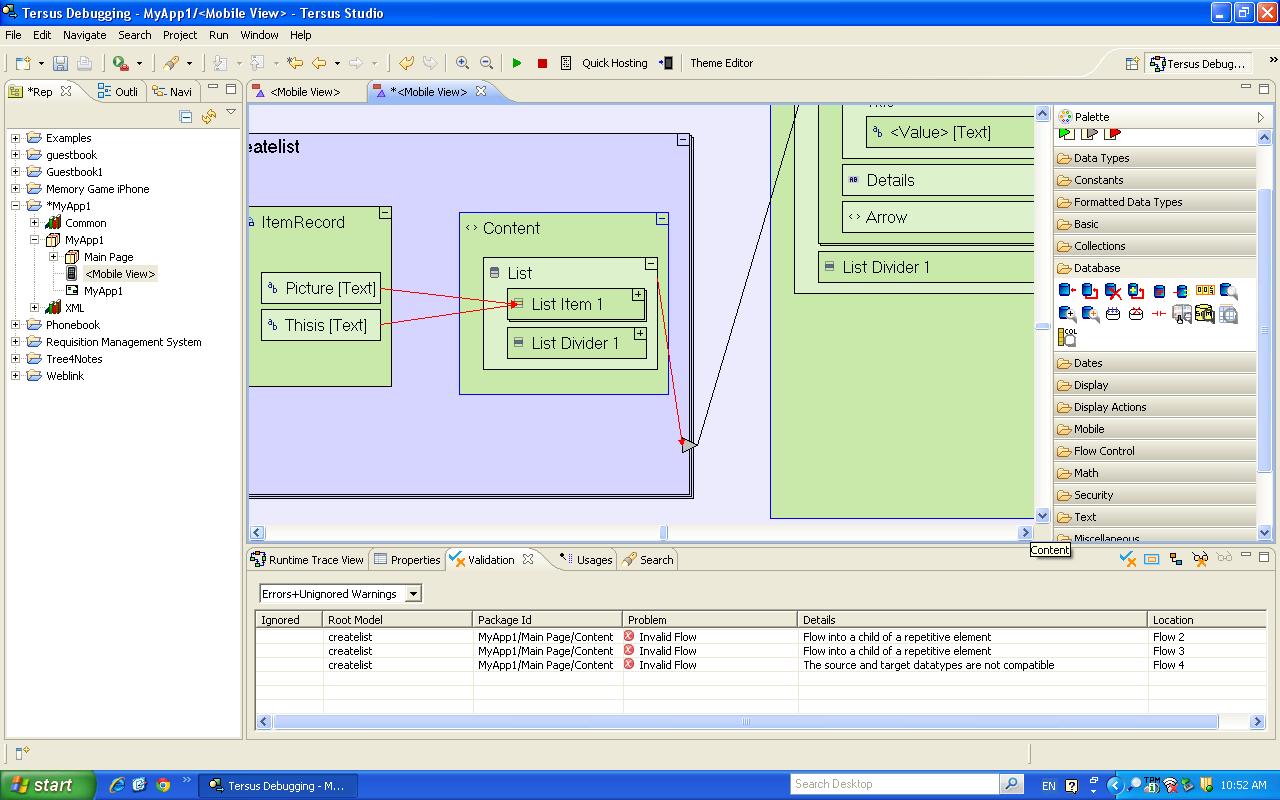Click the Zoom Out magnifier icon
The image size is (1280, 800).
coord(486,63)
